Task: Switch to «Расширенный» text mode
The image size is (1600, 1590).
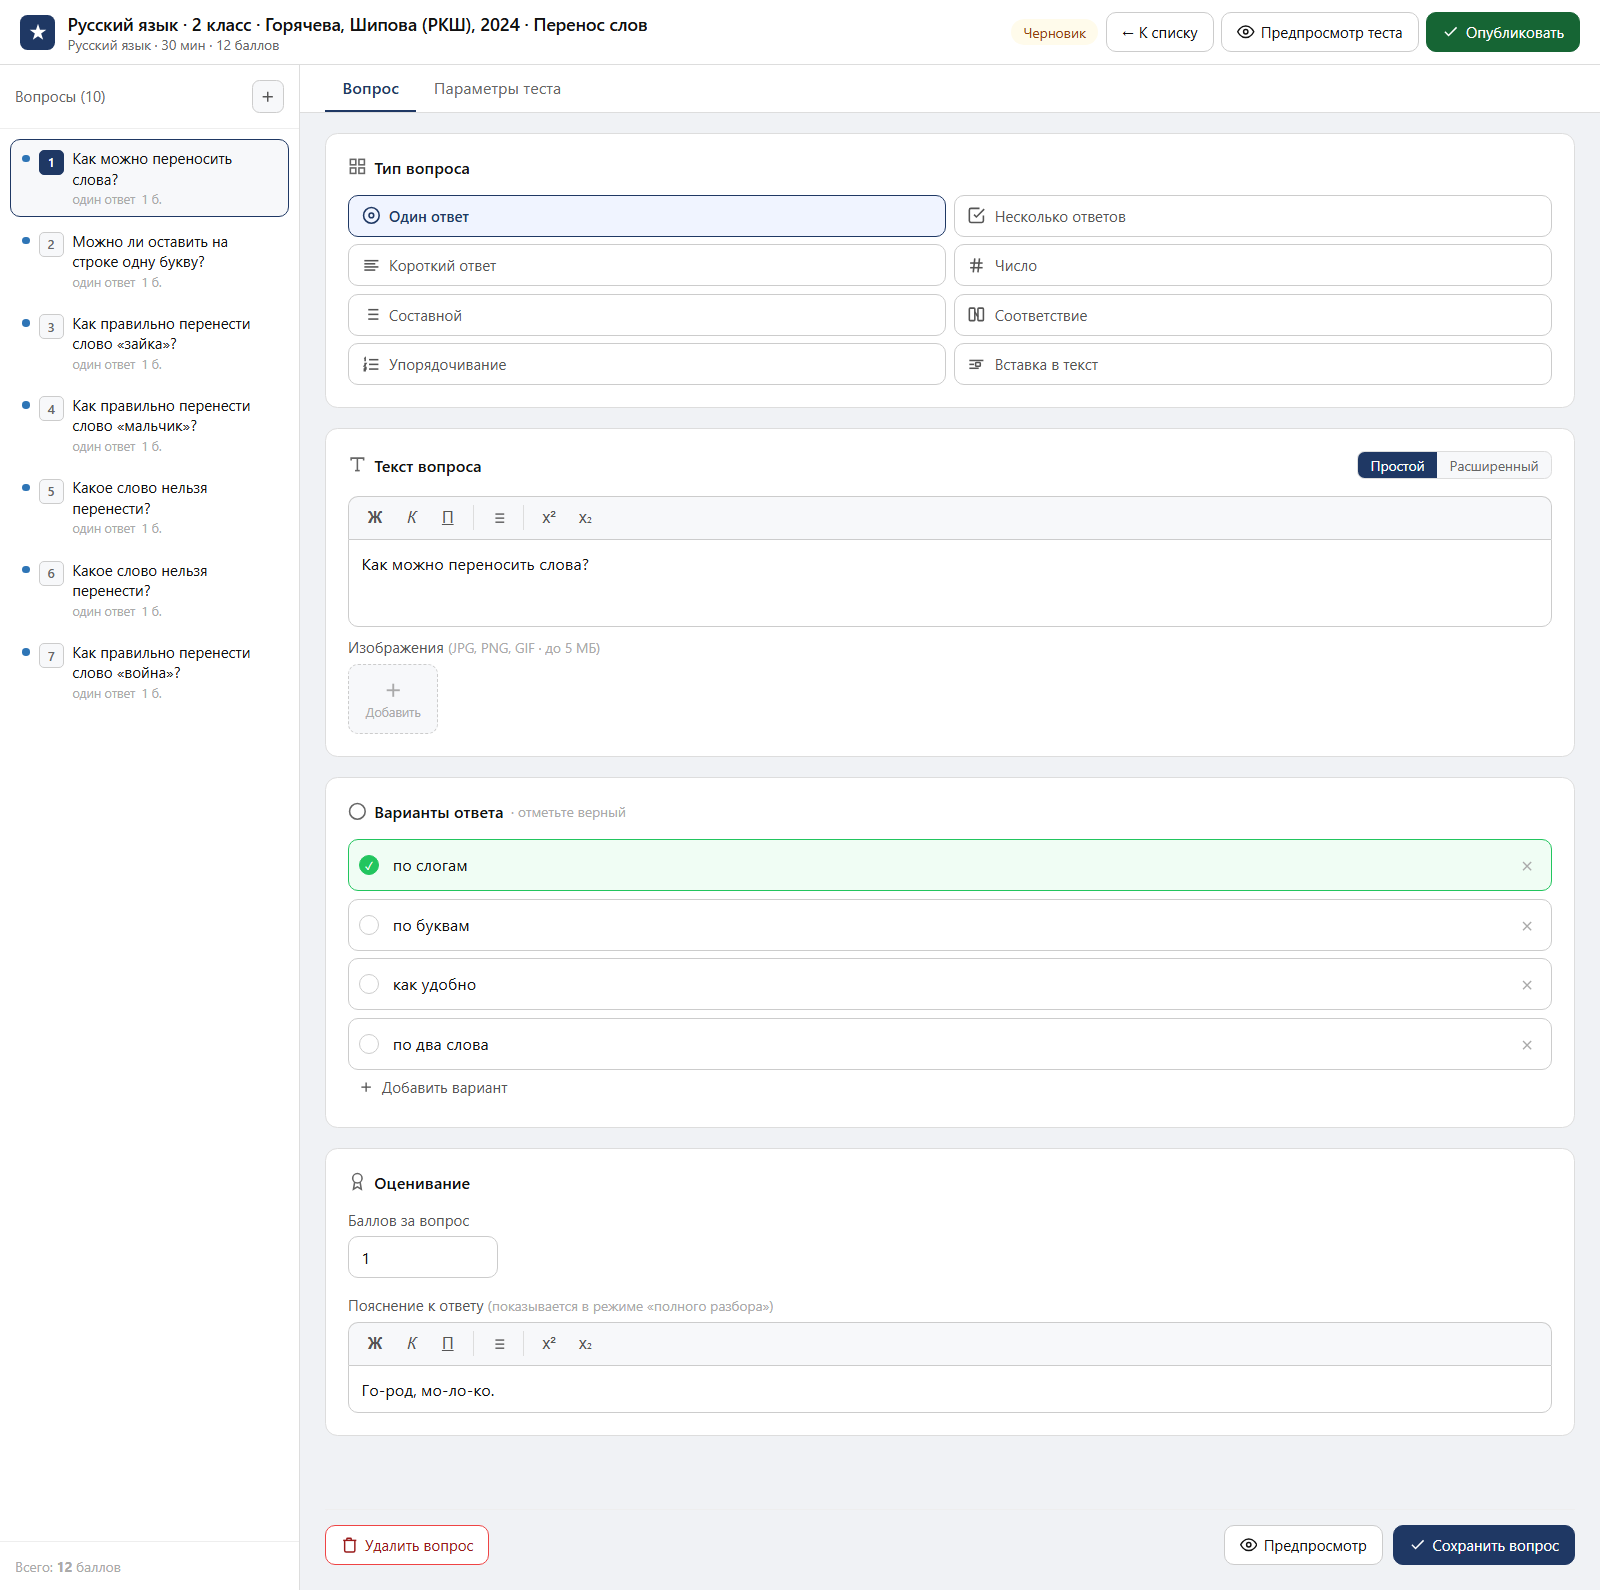Action: pos(1493,466)
